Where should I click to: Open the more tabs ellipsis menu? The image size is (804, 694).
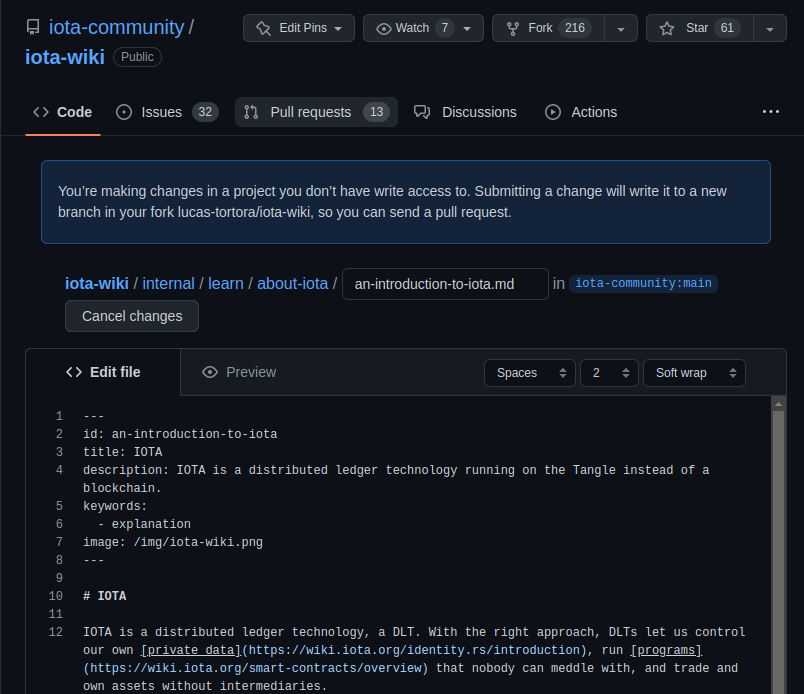771,111
